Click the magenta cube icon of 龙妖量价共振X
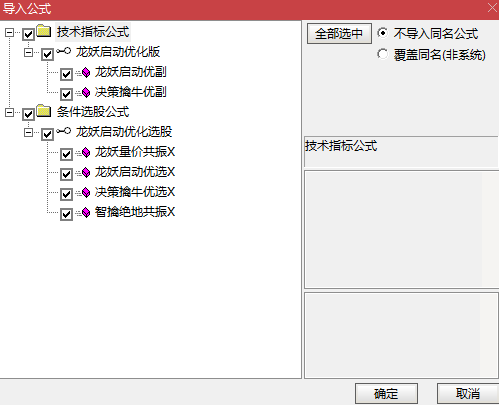 click(x=86, y=152)
